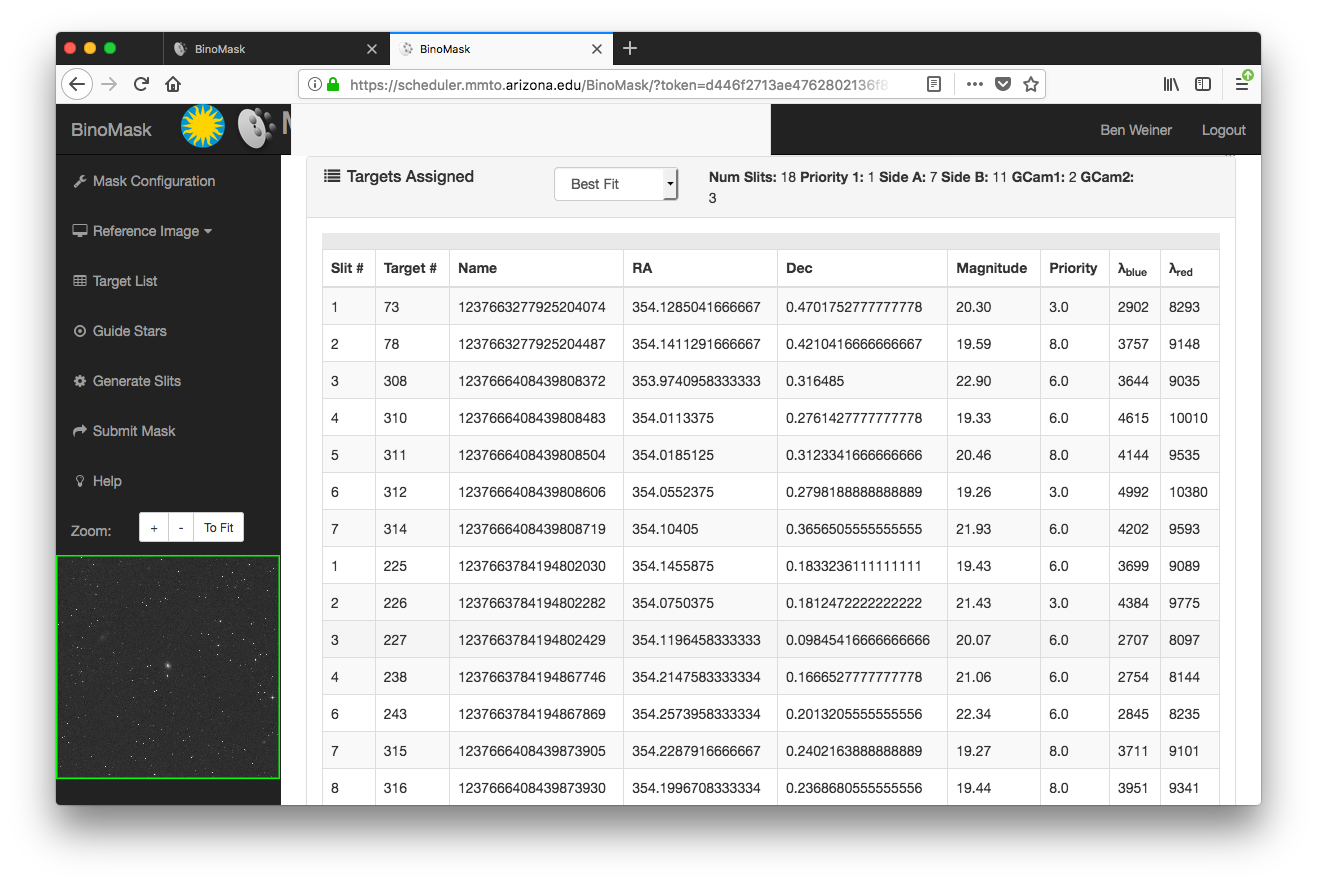Open the Firefox library icon

tap(1171, 85)
